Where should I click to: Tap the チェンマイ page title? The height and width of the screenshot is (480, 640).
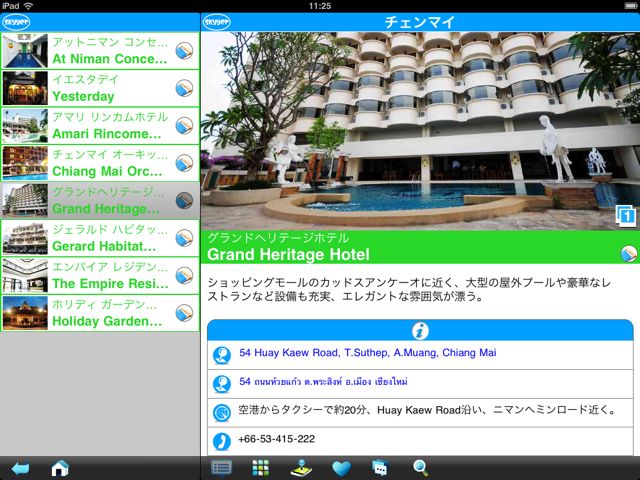point(420,22)
